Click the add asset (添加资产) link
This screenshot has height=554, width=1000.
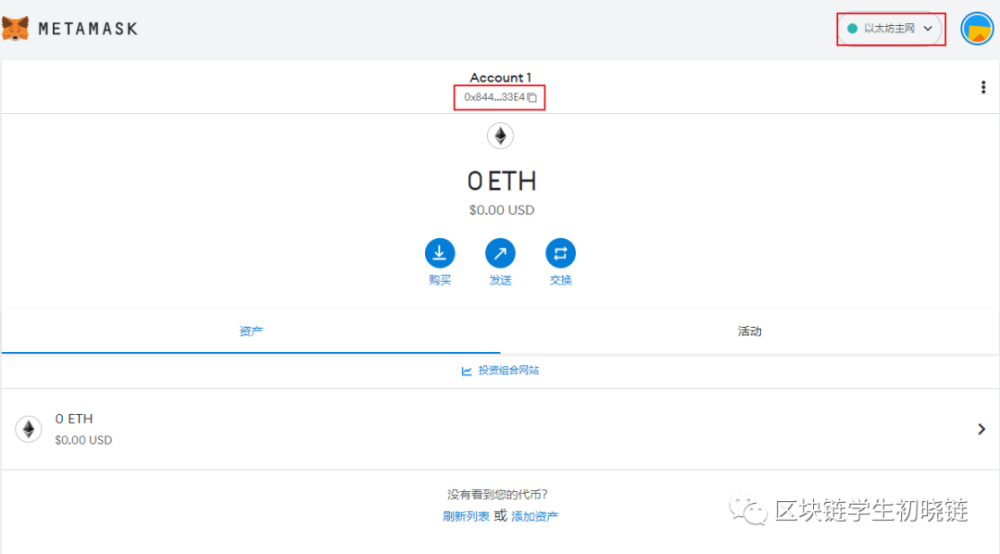coord(534,516)
